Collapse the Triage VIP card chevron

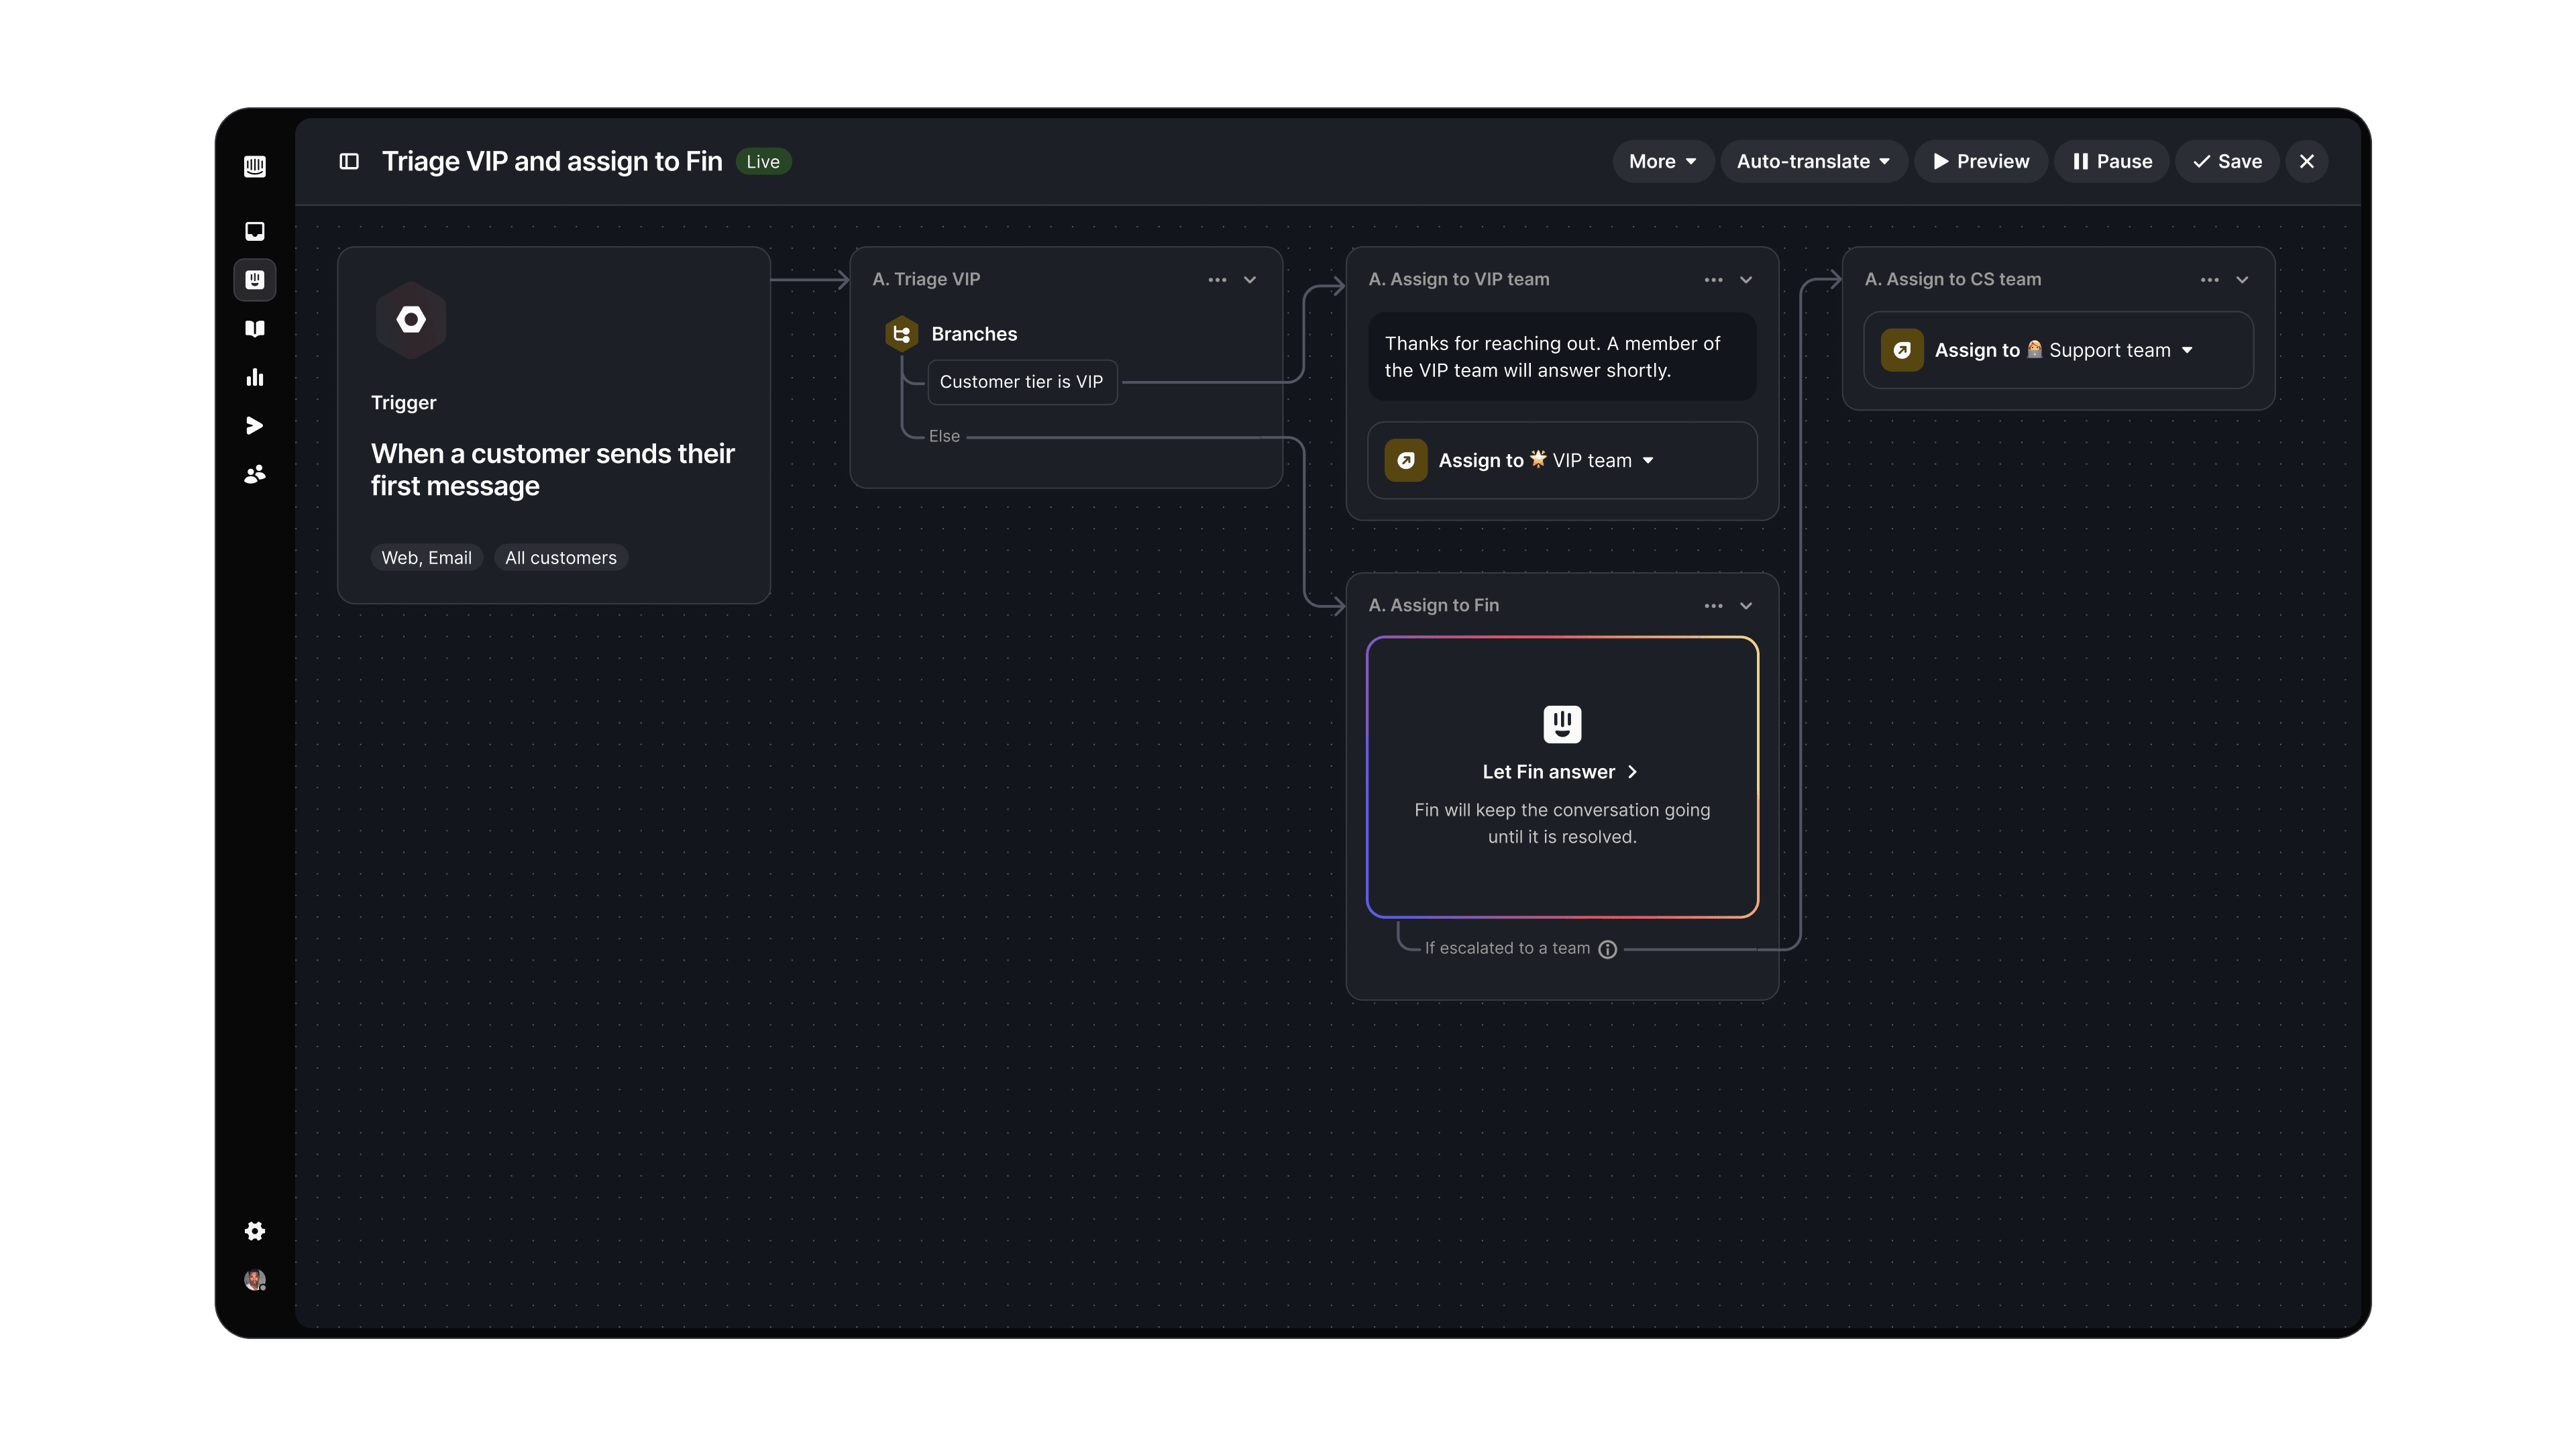tap(1250, 280)
